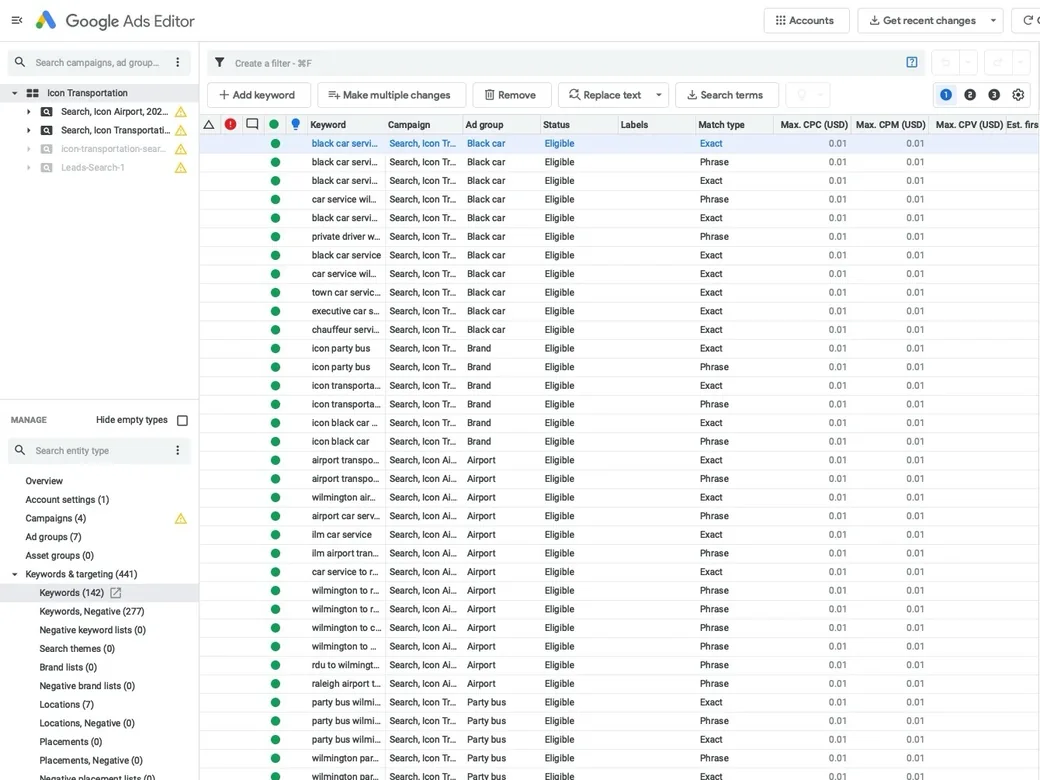
Task: Select the icon party bus Exact keyword row
Action: coord(619,348)
